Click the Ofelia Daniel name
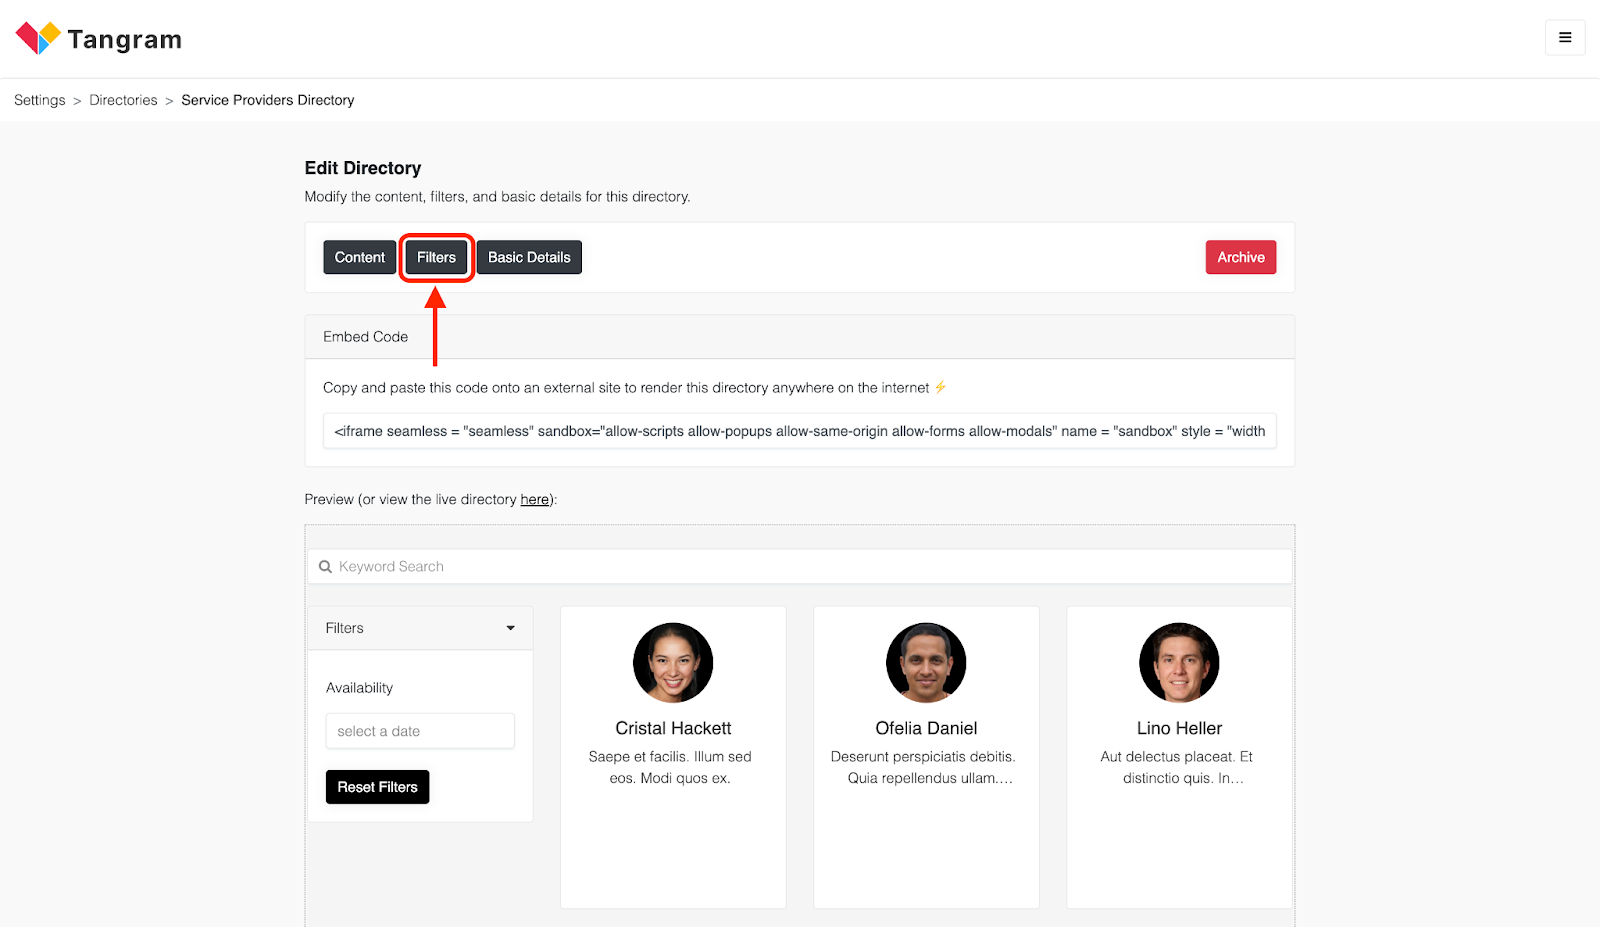 click(x=926, y=728)
